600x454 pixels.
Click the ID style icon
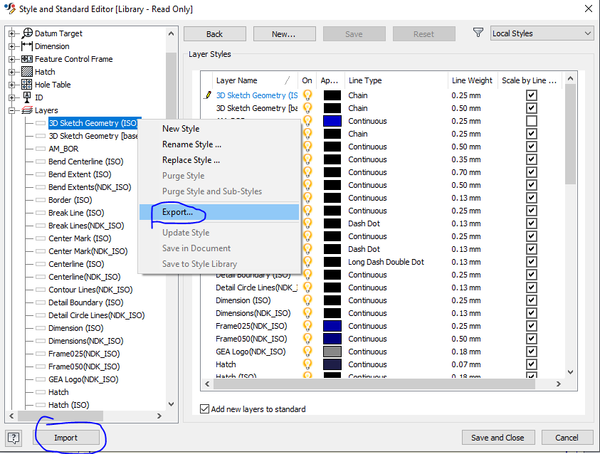click(27, 97)
